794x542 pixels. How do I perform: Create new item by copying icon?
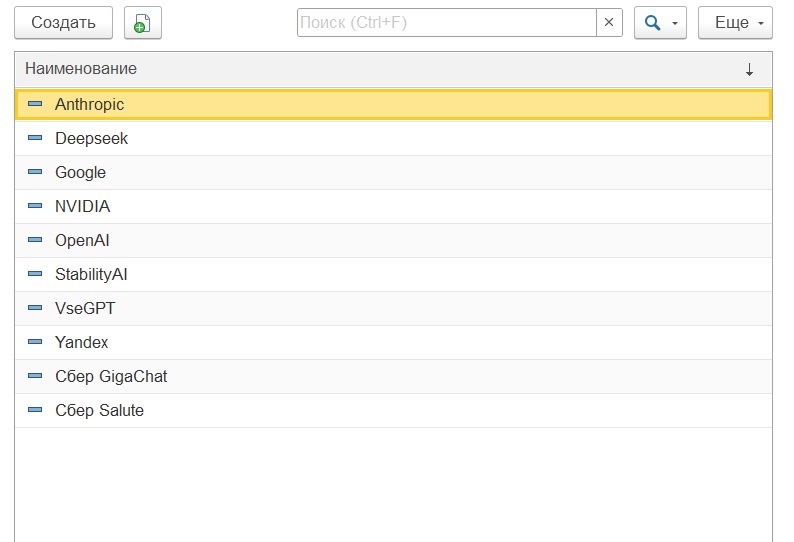click(143, 22)
